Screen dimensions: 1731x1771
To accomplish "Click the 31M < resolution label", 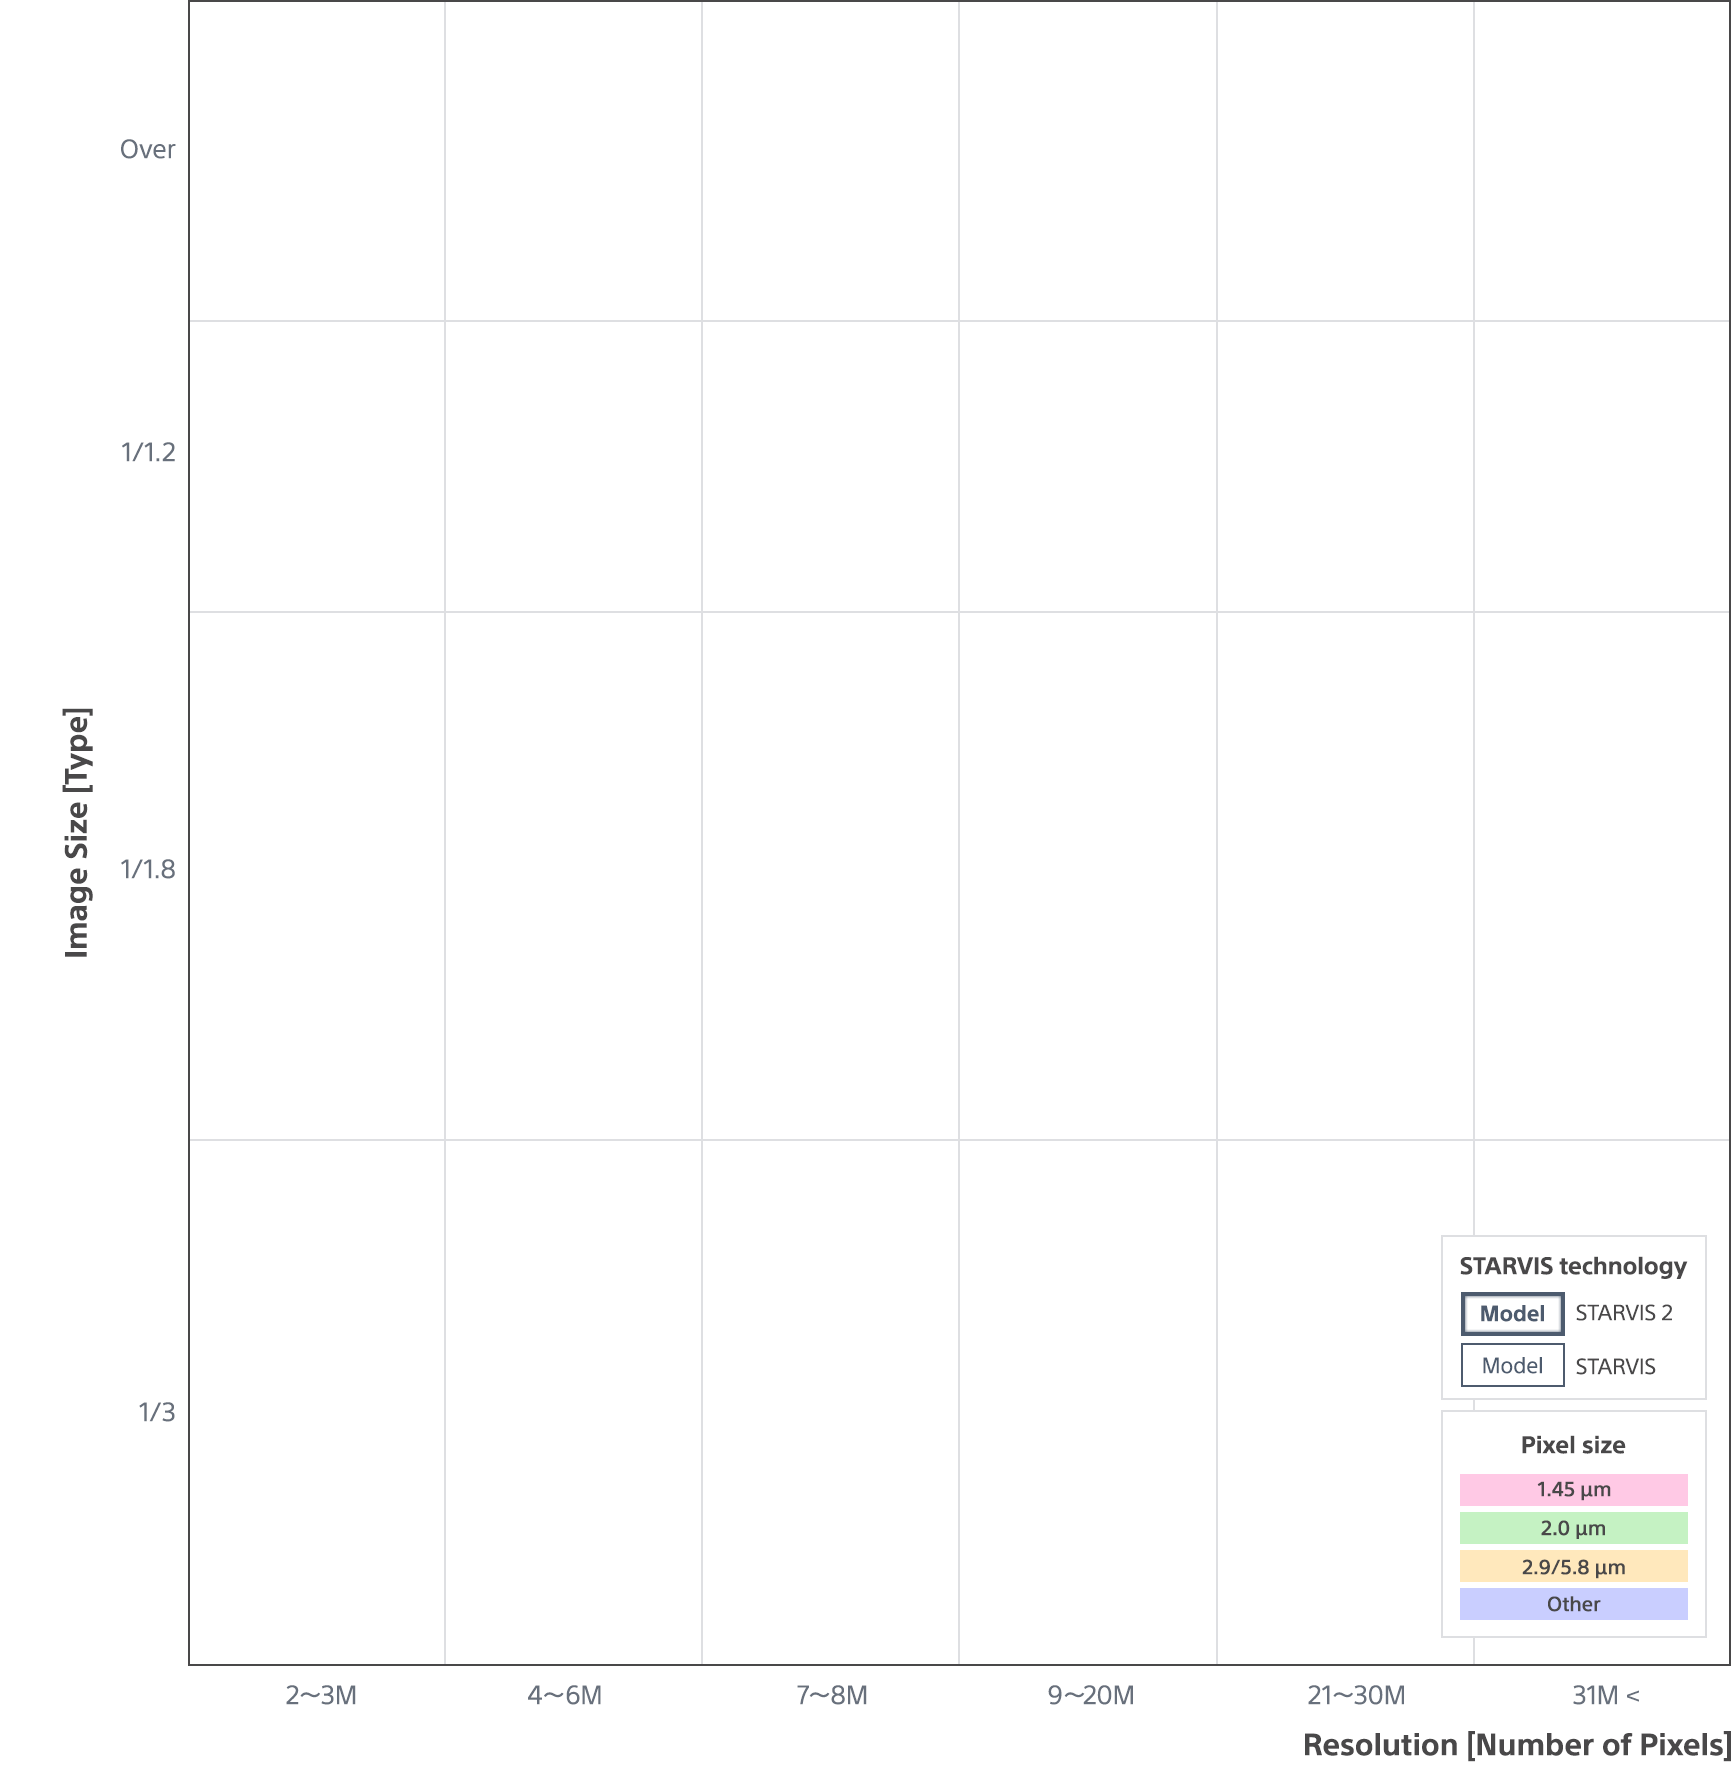I will point(1606,1696).
